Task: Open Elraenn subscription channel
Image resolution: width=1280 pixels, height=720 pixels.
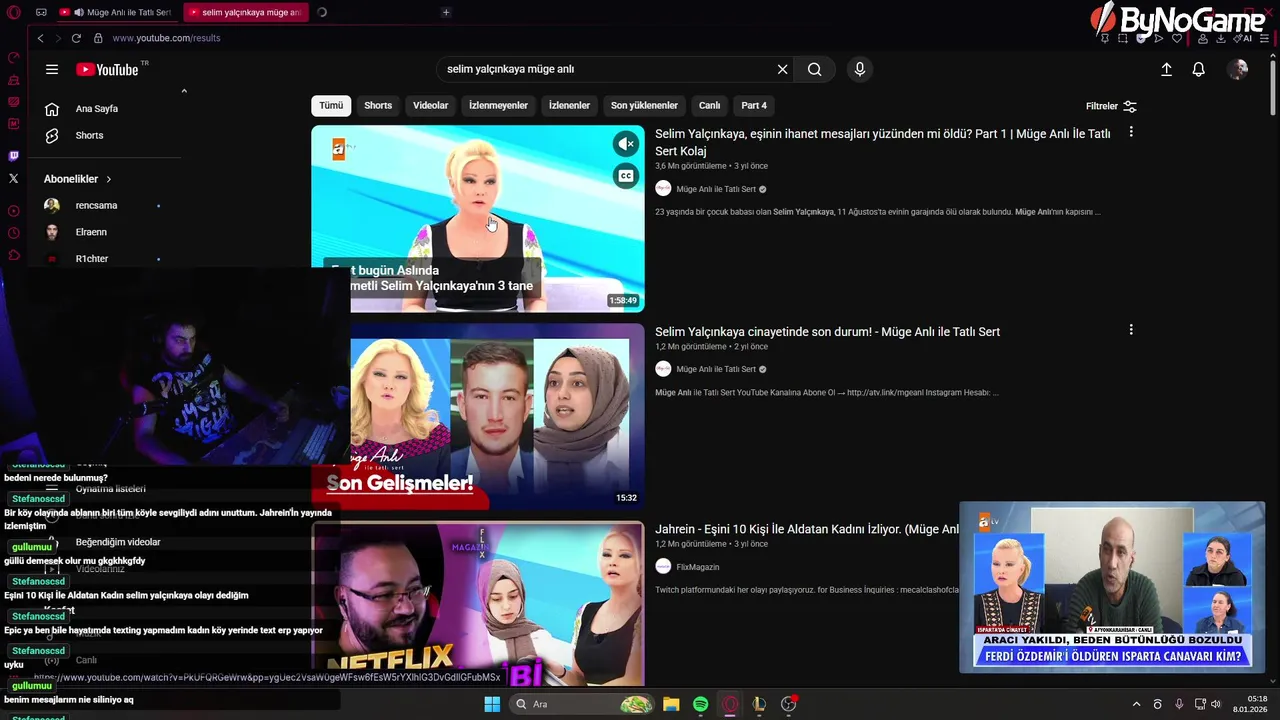Action: [x=91, y=232]
